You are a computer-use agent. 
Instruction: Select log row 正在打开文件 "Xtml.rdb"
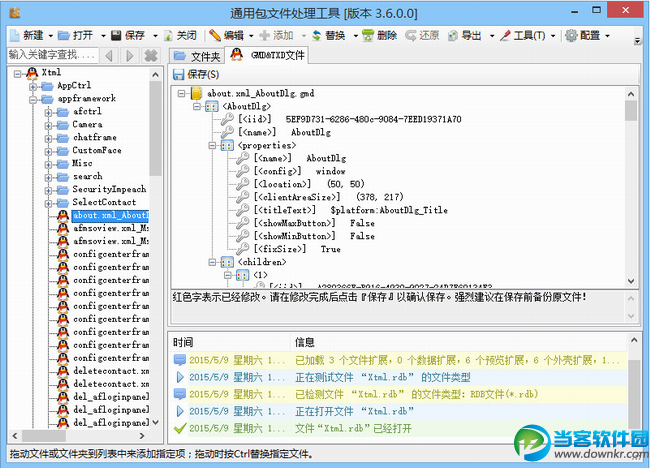pyautogui.click(x=399, y=411)
